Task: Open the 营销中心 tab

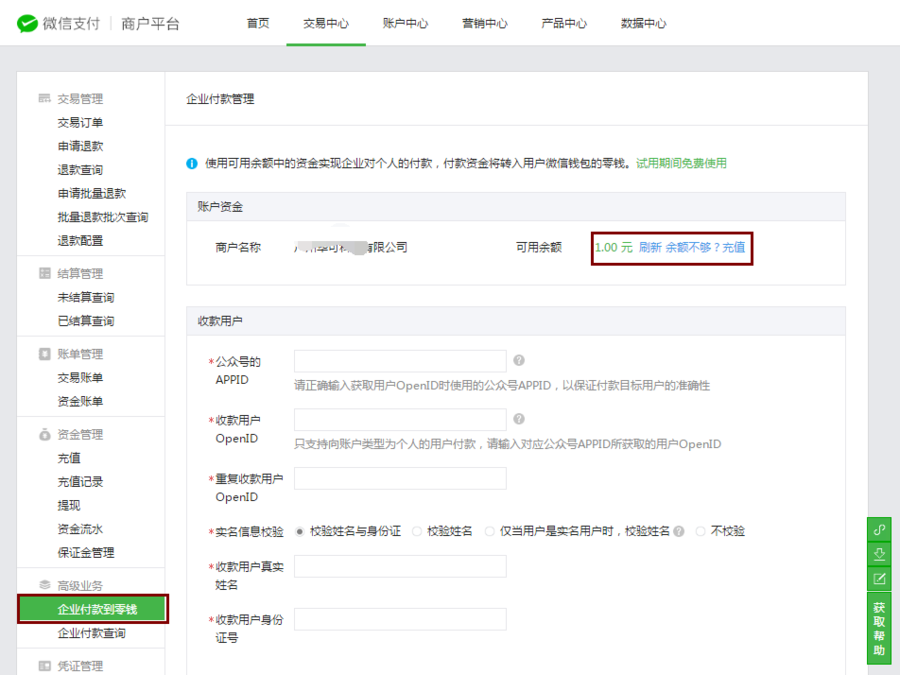Action: [485, 24]
